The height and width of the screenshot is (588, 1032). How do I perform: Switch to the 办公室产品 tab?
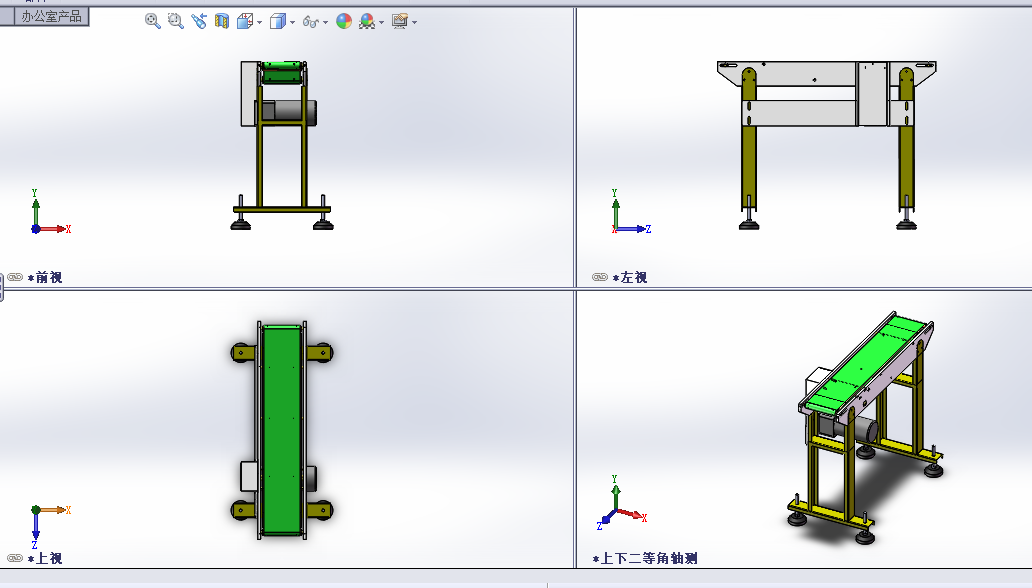click(x=51, y=16)
